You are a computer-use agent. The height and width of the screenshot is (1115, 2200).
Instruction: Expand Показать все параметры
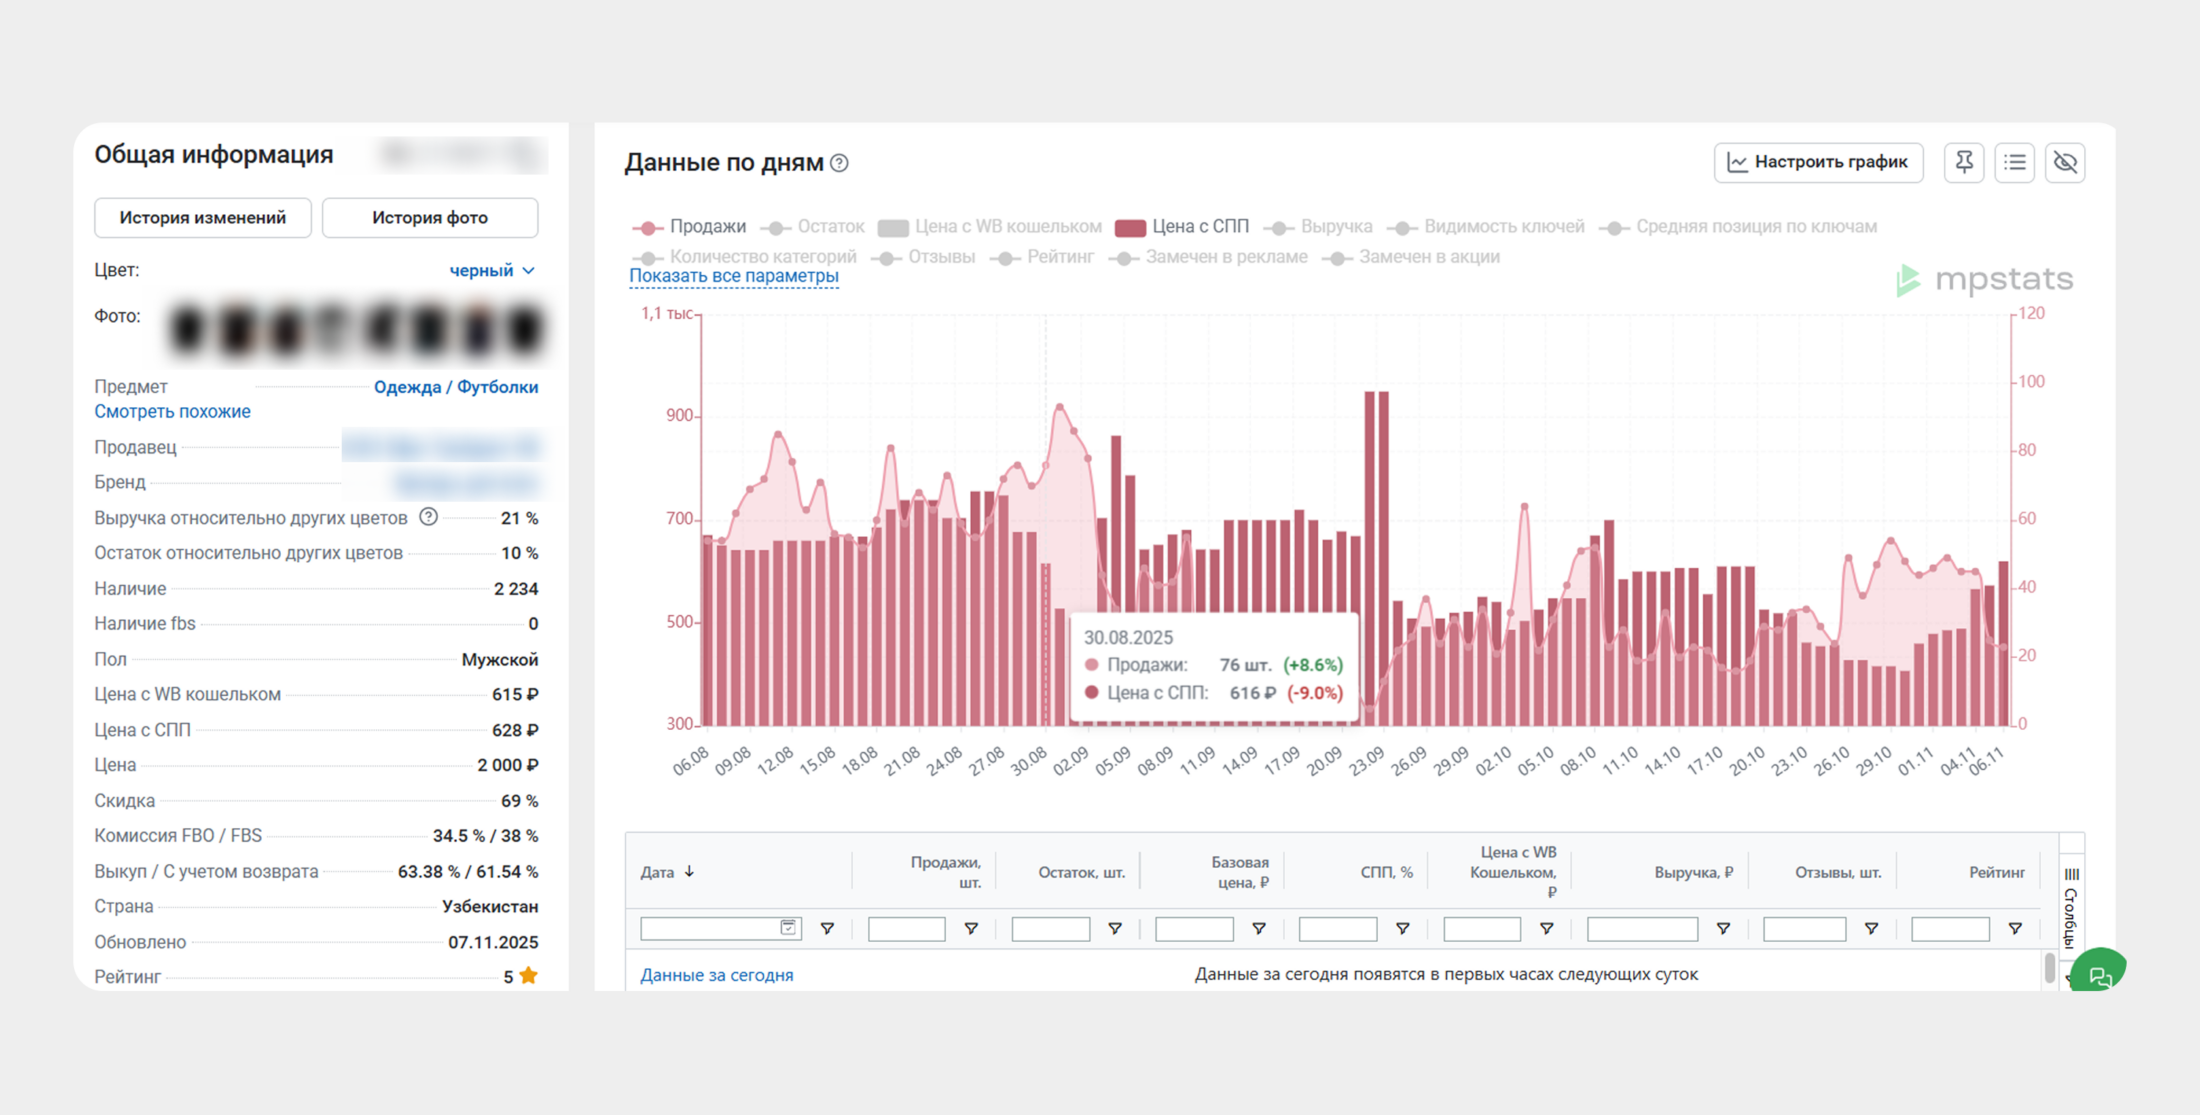point(733,276)
